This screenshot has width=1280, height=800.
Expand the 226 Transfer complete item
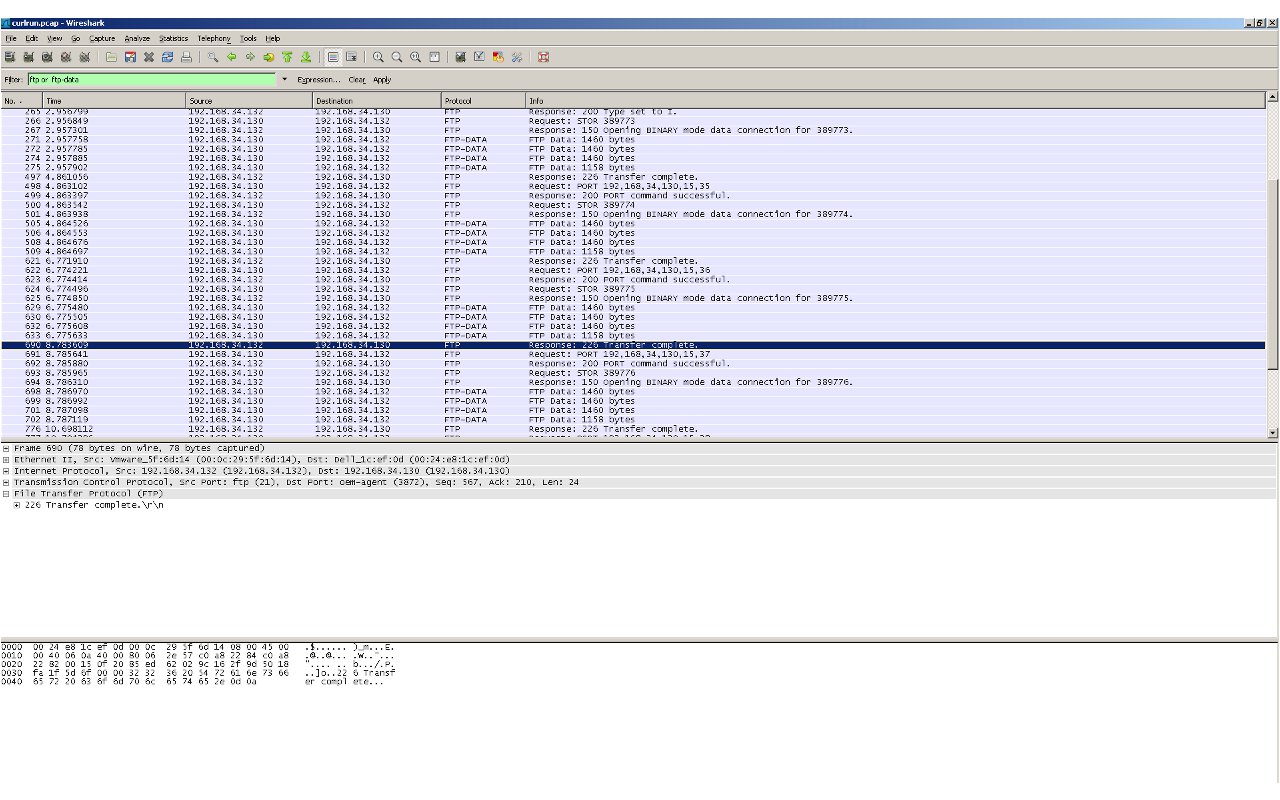[x=17, y=505]
